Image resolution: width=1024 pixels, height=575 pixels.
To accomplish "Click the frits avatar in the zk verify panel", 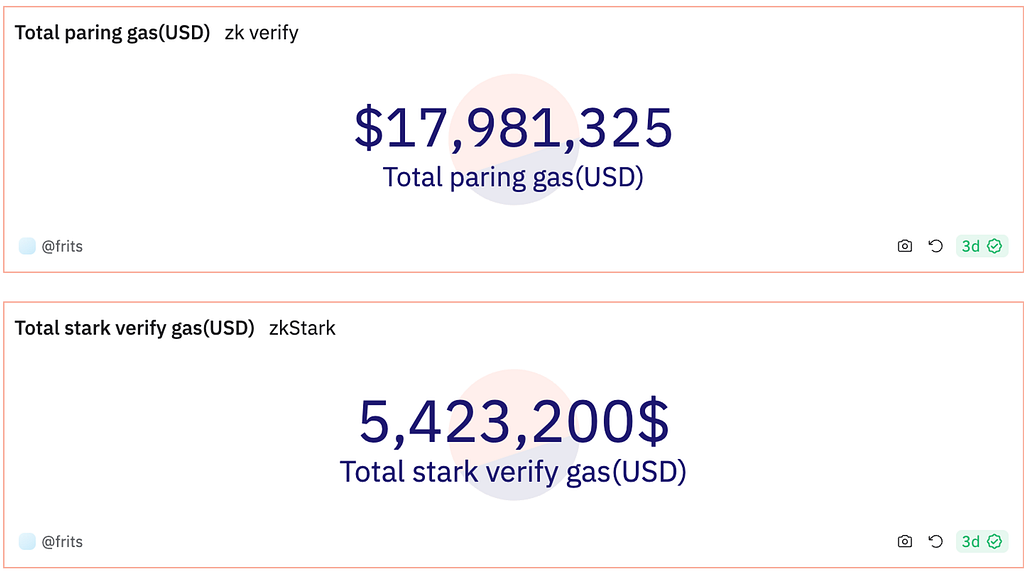I will [27, 246].
